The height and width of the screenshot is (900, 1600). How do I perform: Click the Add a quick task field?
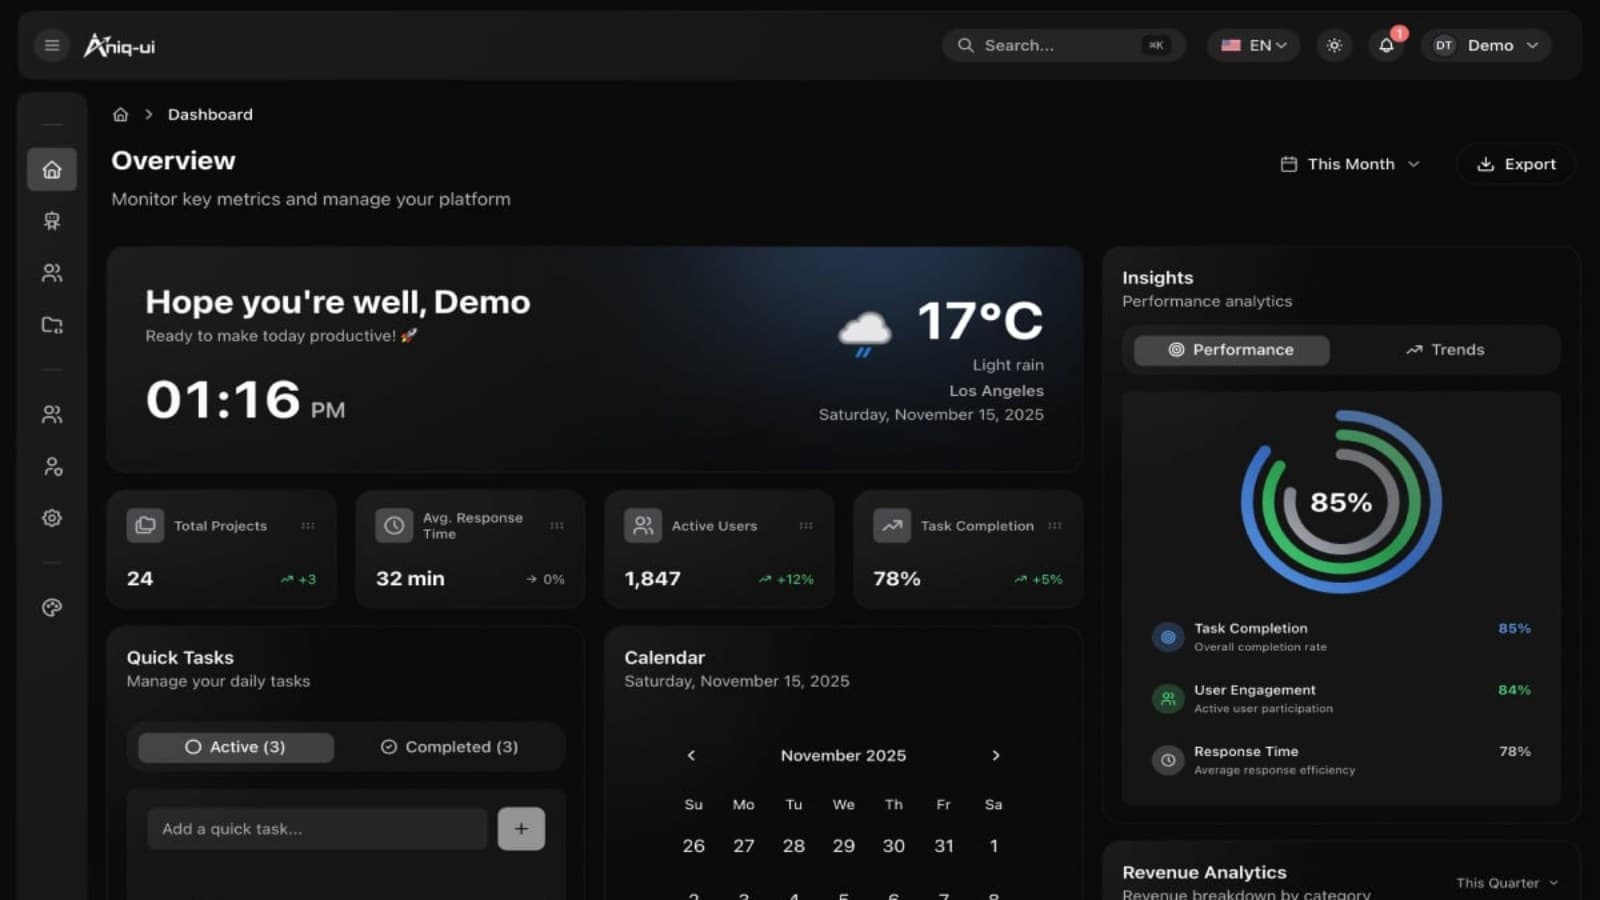[317, 829]
